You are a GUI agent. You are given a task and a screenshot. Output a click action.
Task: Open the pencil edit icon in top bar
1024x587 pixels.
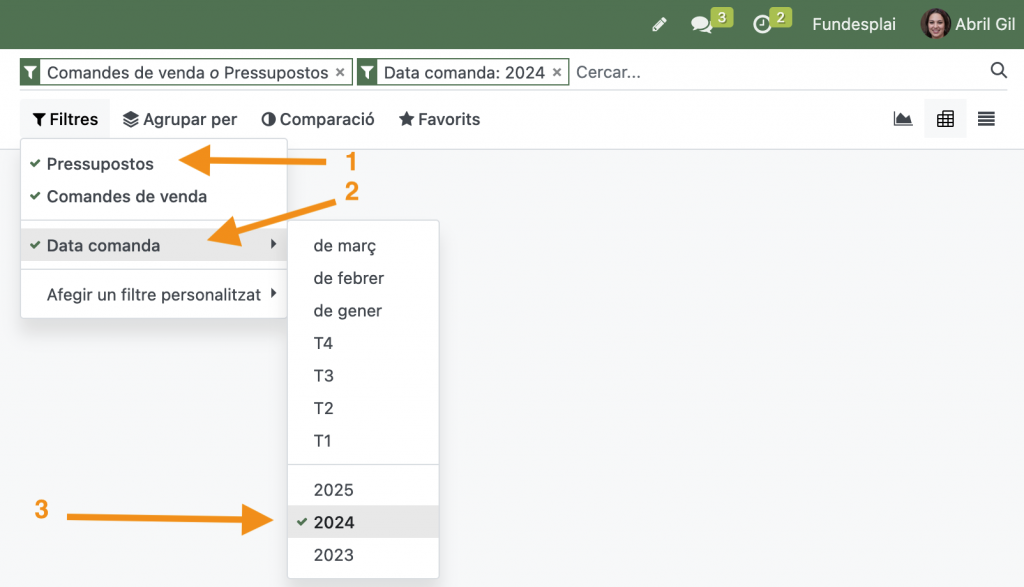tap(659, 24)
